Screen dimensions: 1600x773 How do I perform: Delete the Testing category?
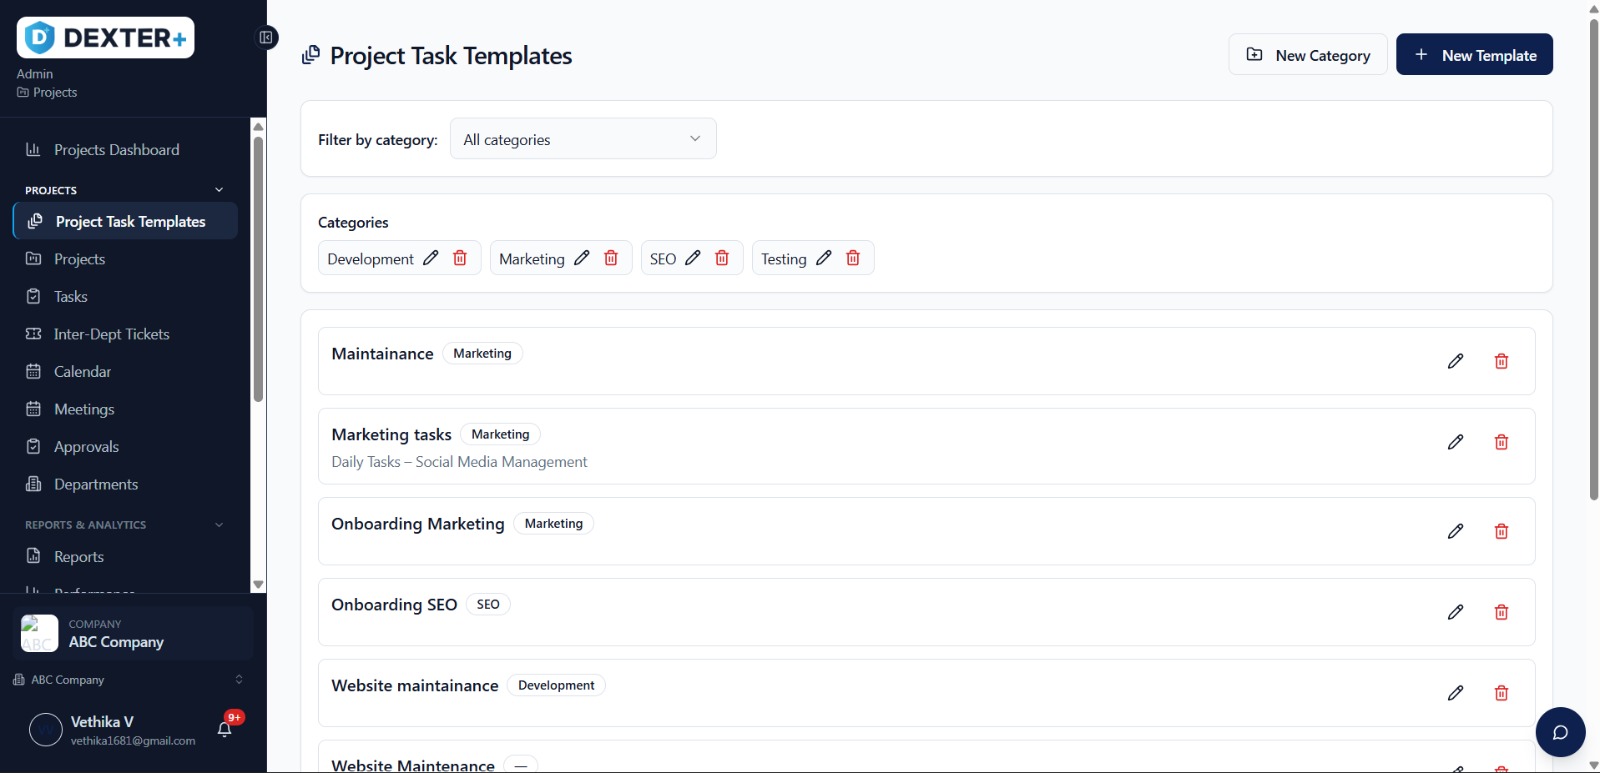[x=853, y=258]
